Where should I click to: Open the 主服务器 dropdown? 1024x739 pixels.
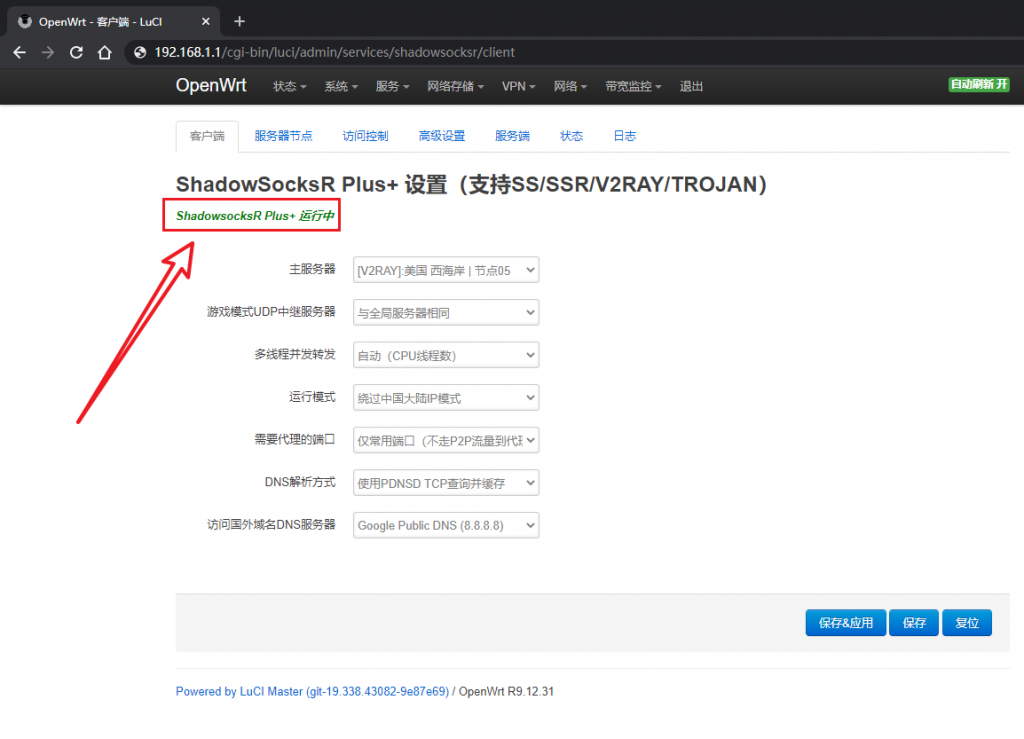point(446,270)
